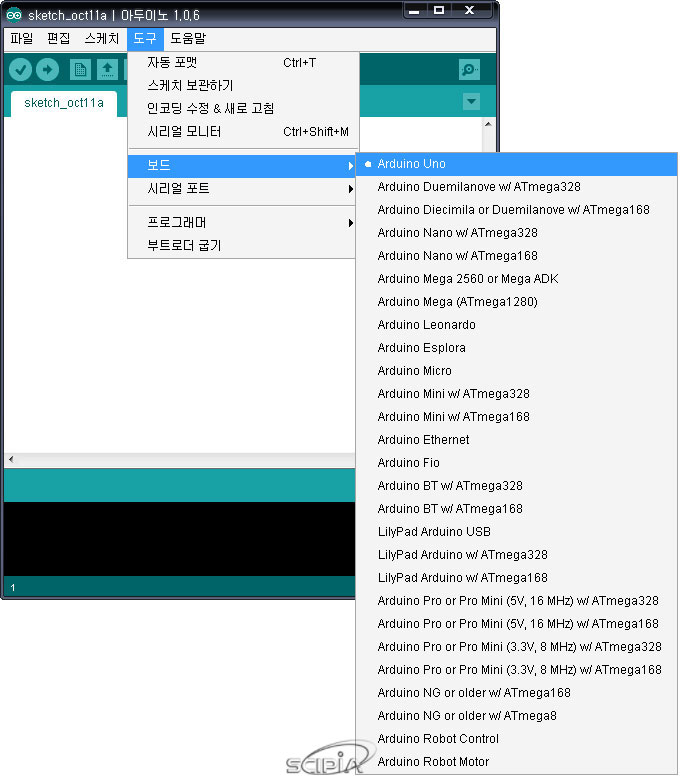Select Arduino Nano w/ ATmega168

point(516,256)
